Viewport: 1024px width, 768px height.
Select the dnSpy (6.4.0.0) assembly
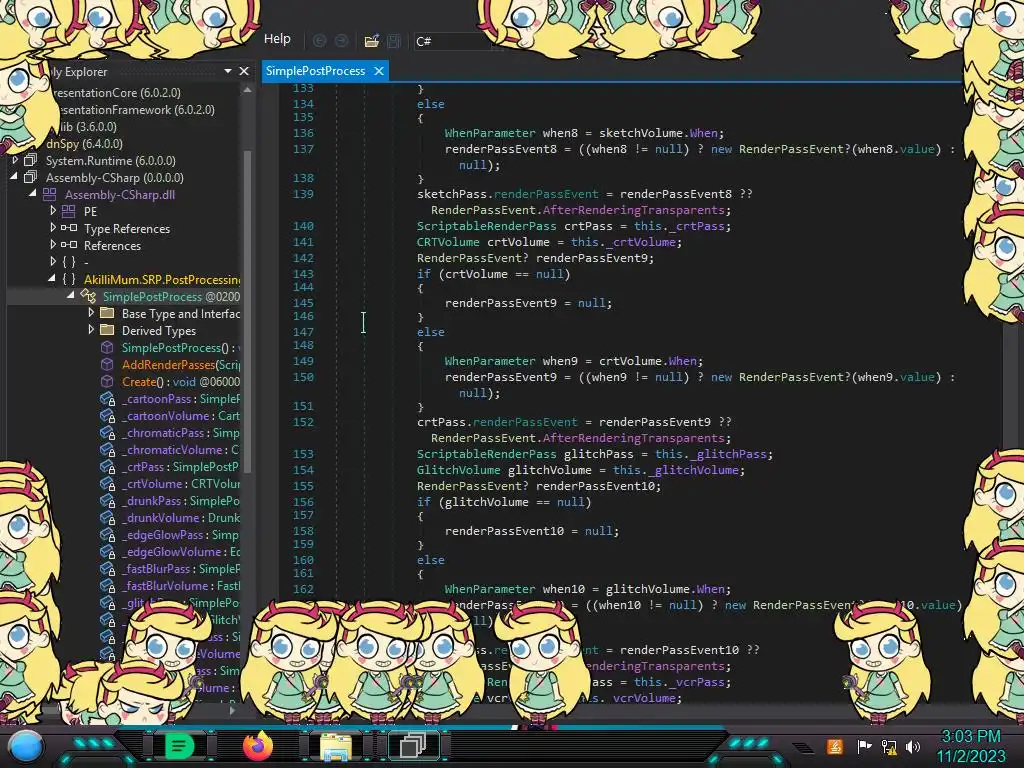84,144
